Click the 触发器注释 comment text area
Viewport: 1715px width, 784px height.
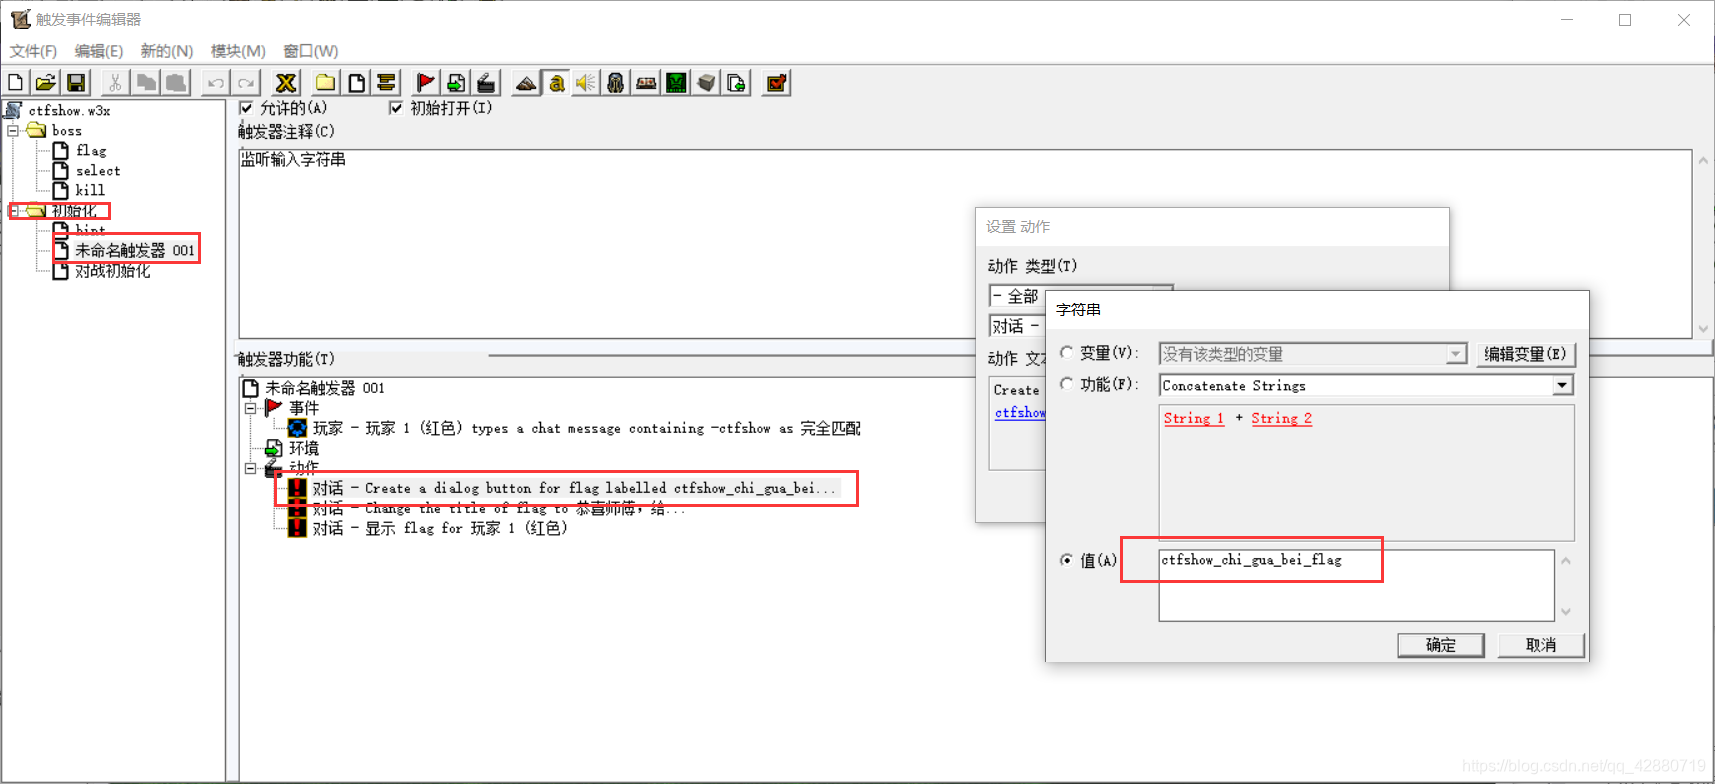click(965, 243)
